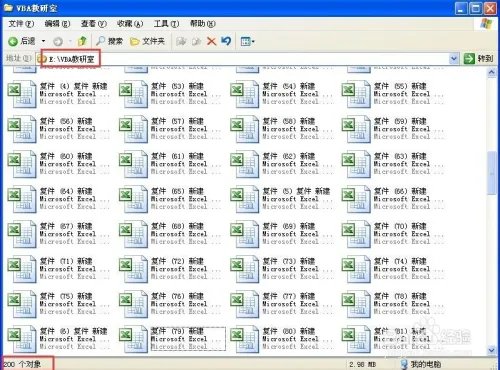Select the Excel icon for 复件 (56) 新建
500x370 pixels.
[x=22, y=129]
